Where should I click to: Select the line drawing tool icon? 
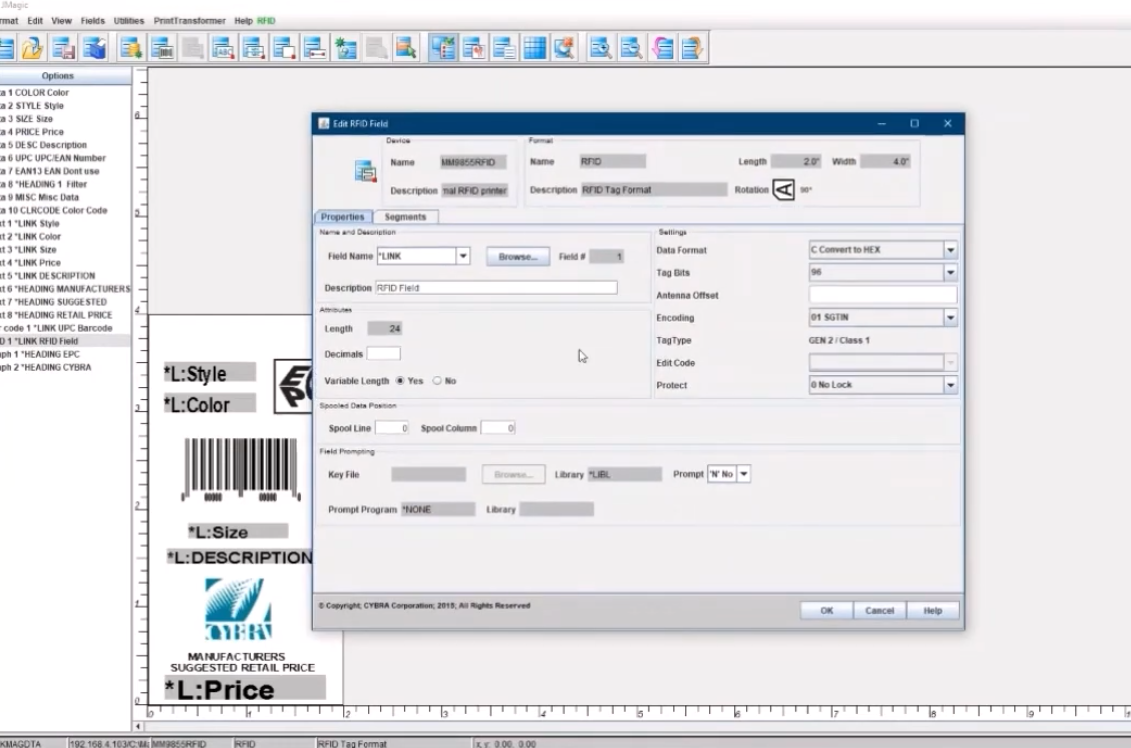click(x=315, y=48)
